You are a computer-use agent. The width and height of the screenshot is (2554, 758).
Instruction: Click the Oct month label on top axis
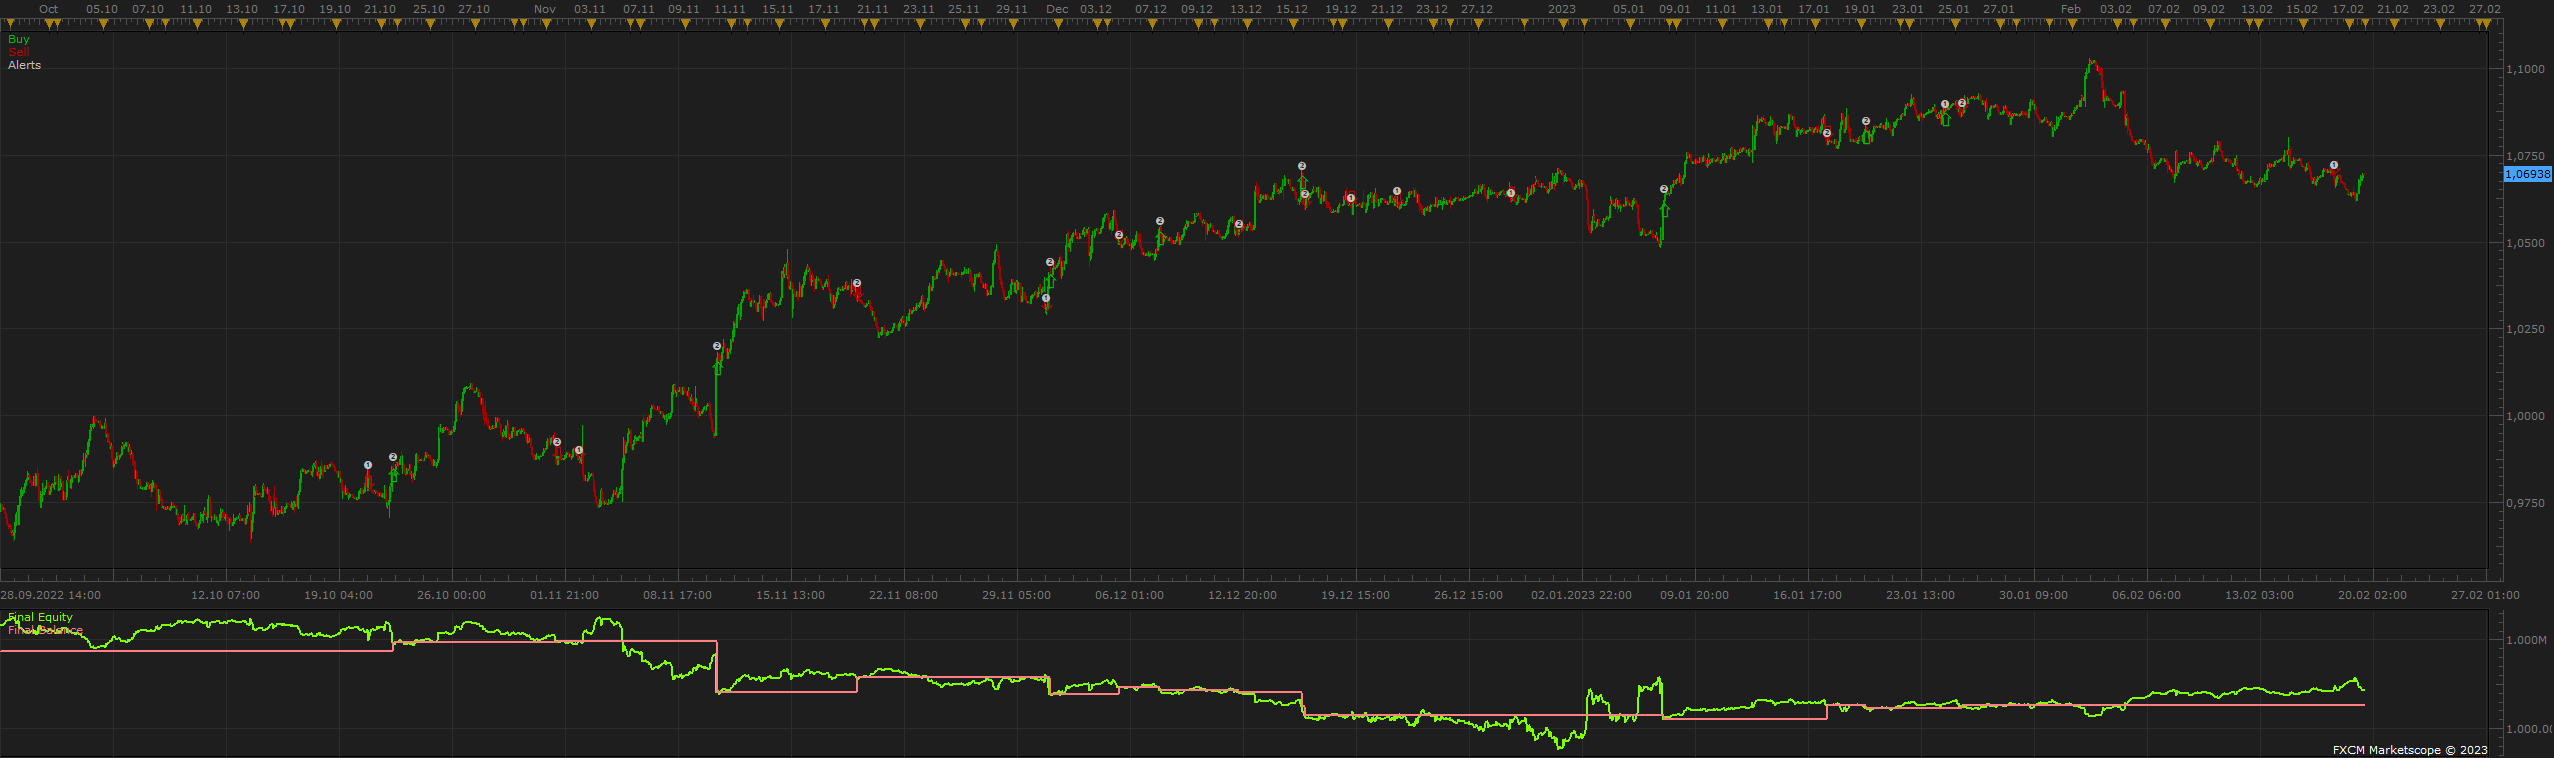48,9
